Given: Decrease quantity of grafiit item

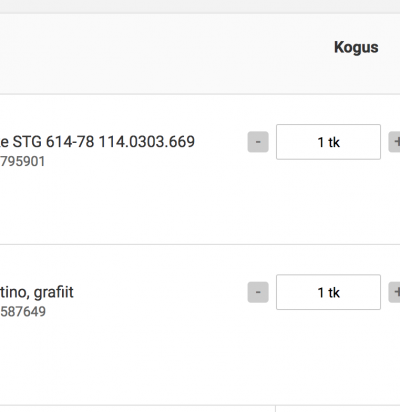Looking at the screenshot, I should point(258,292).
